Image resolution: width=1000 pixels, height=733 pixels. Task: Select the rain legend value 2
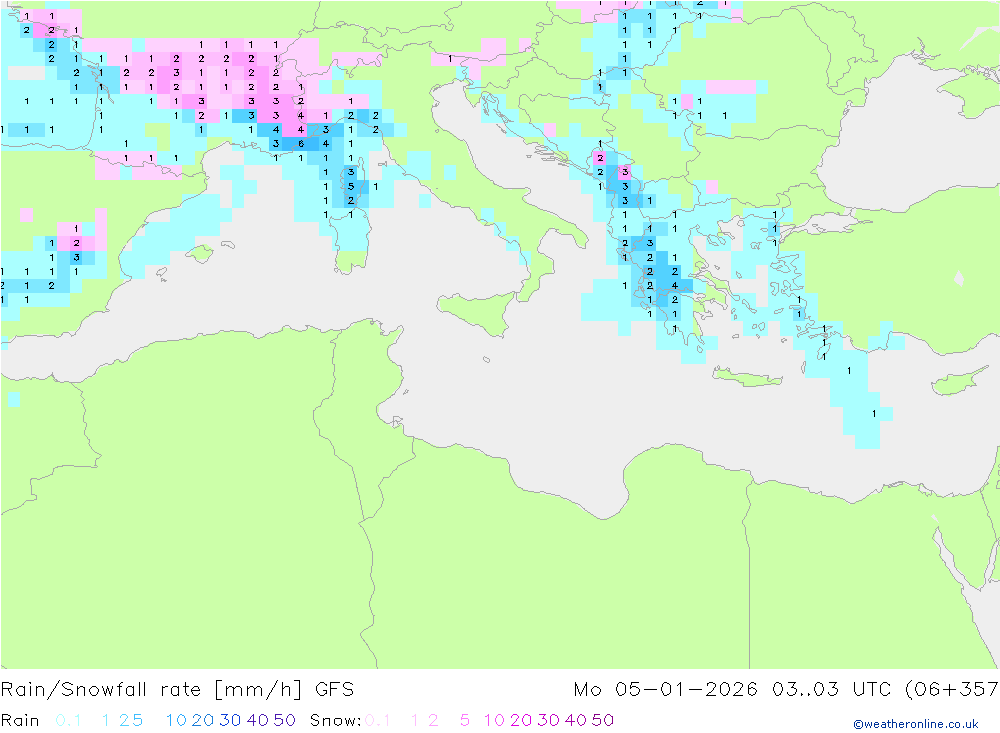click(124, 720)
